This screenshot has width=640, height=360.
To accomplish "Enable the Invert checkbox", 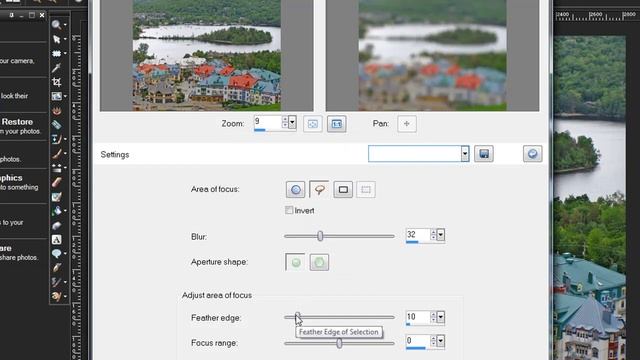I will tap(289, 210).
